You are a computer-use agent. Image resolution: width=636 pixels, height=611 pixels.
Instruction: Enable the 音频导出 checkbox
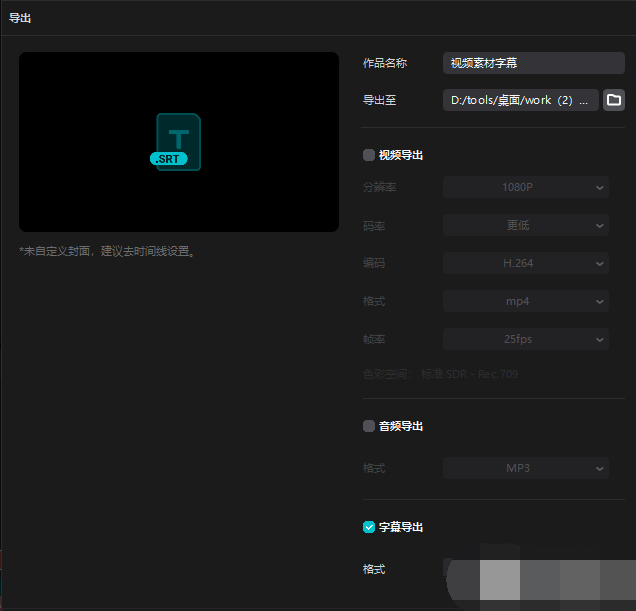(369, 426)
